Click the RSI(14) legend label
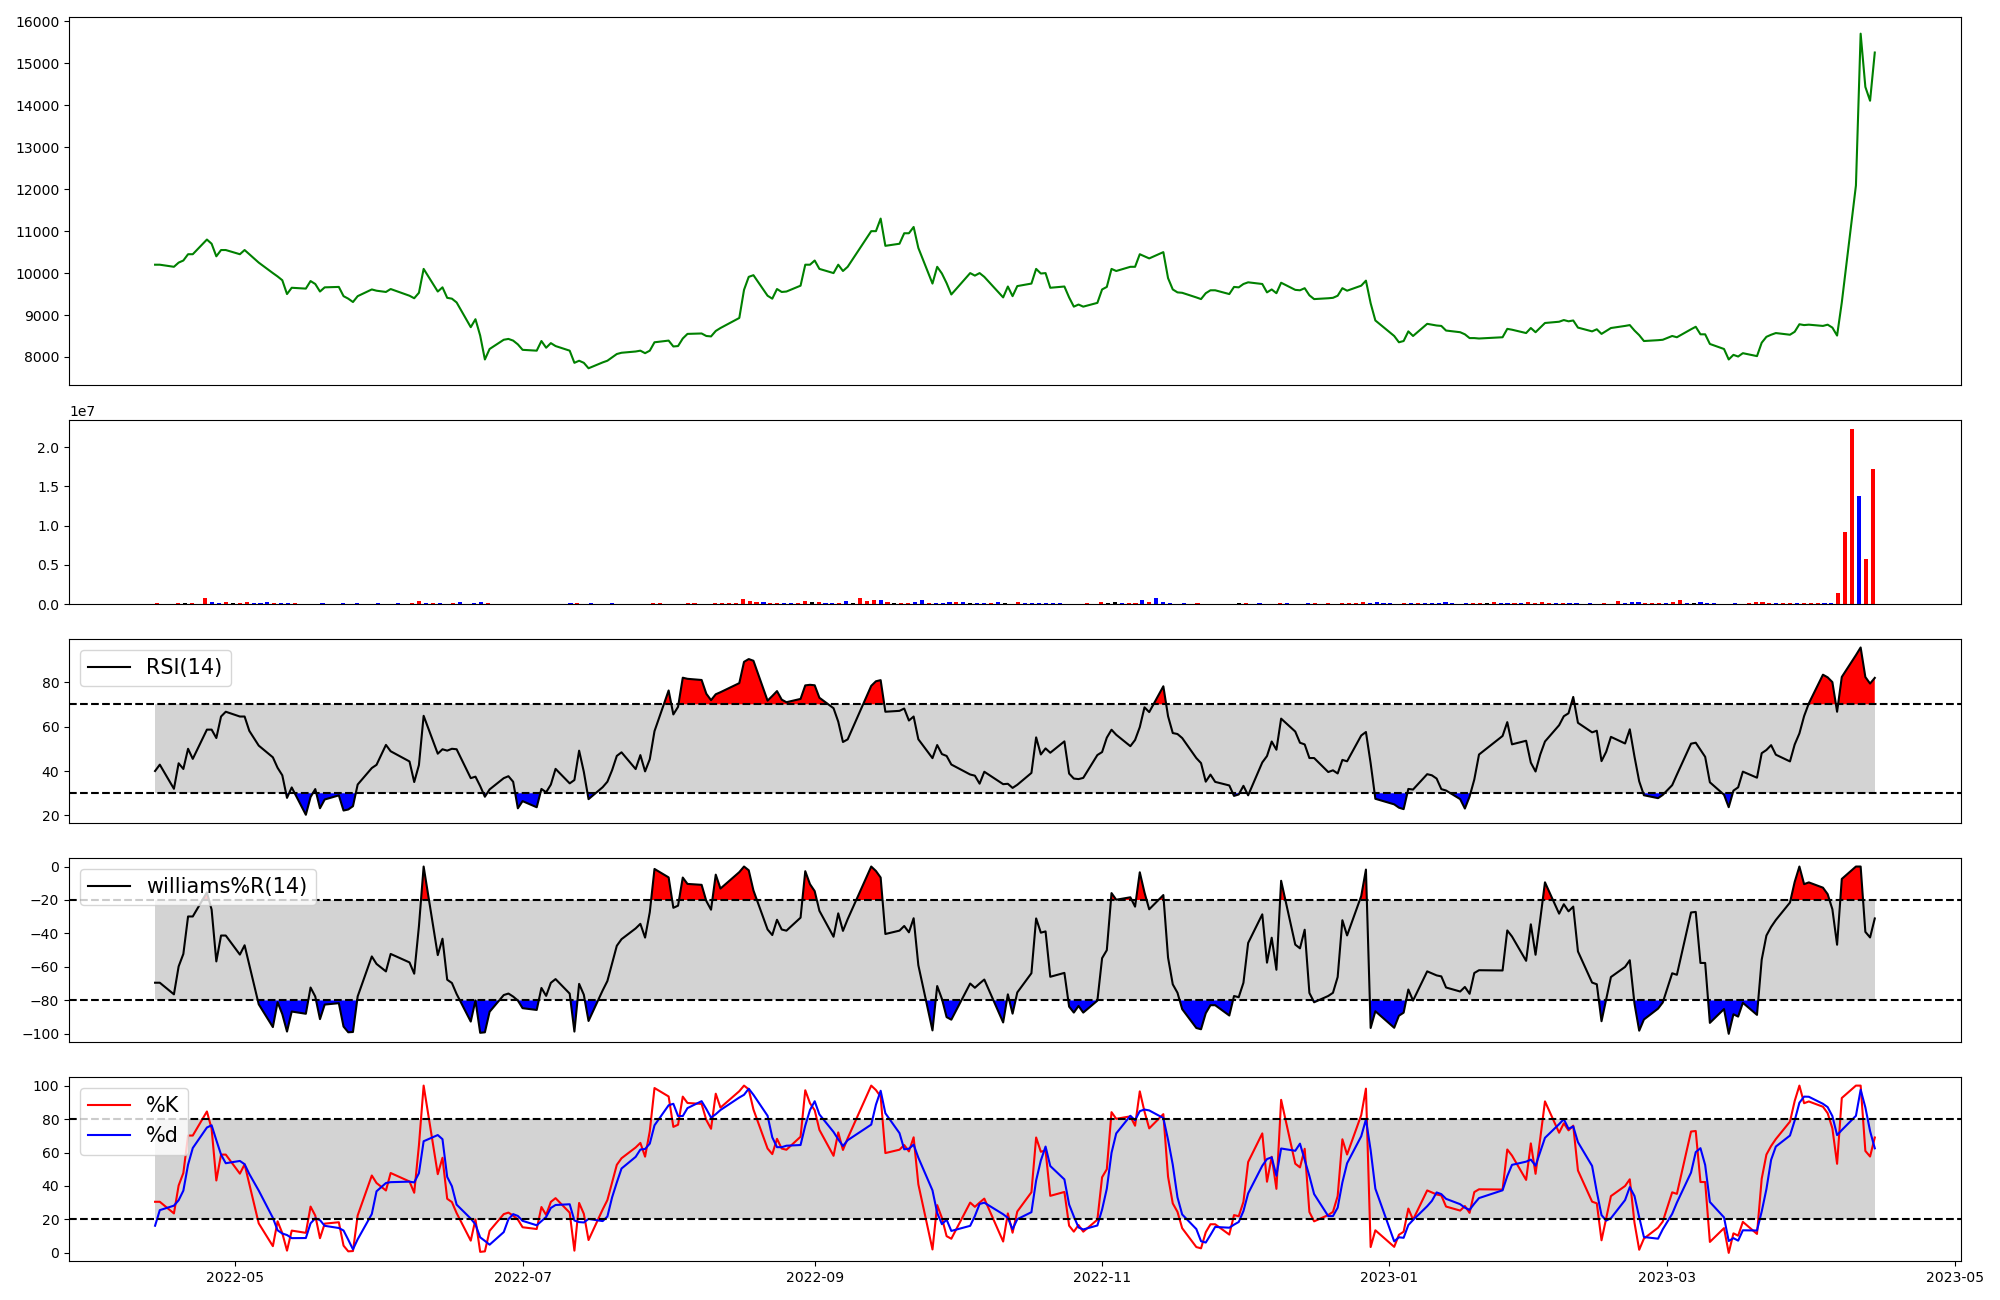 point(183,667)
